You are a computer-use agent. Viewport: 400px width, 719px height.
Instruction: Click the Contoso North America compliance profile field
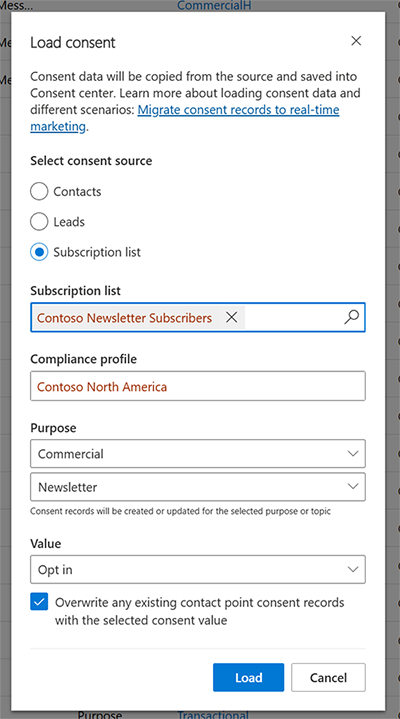(198, 386)
